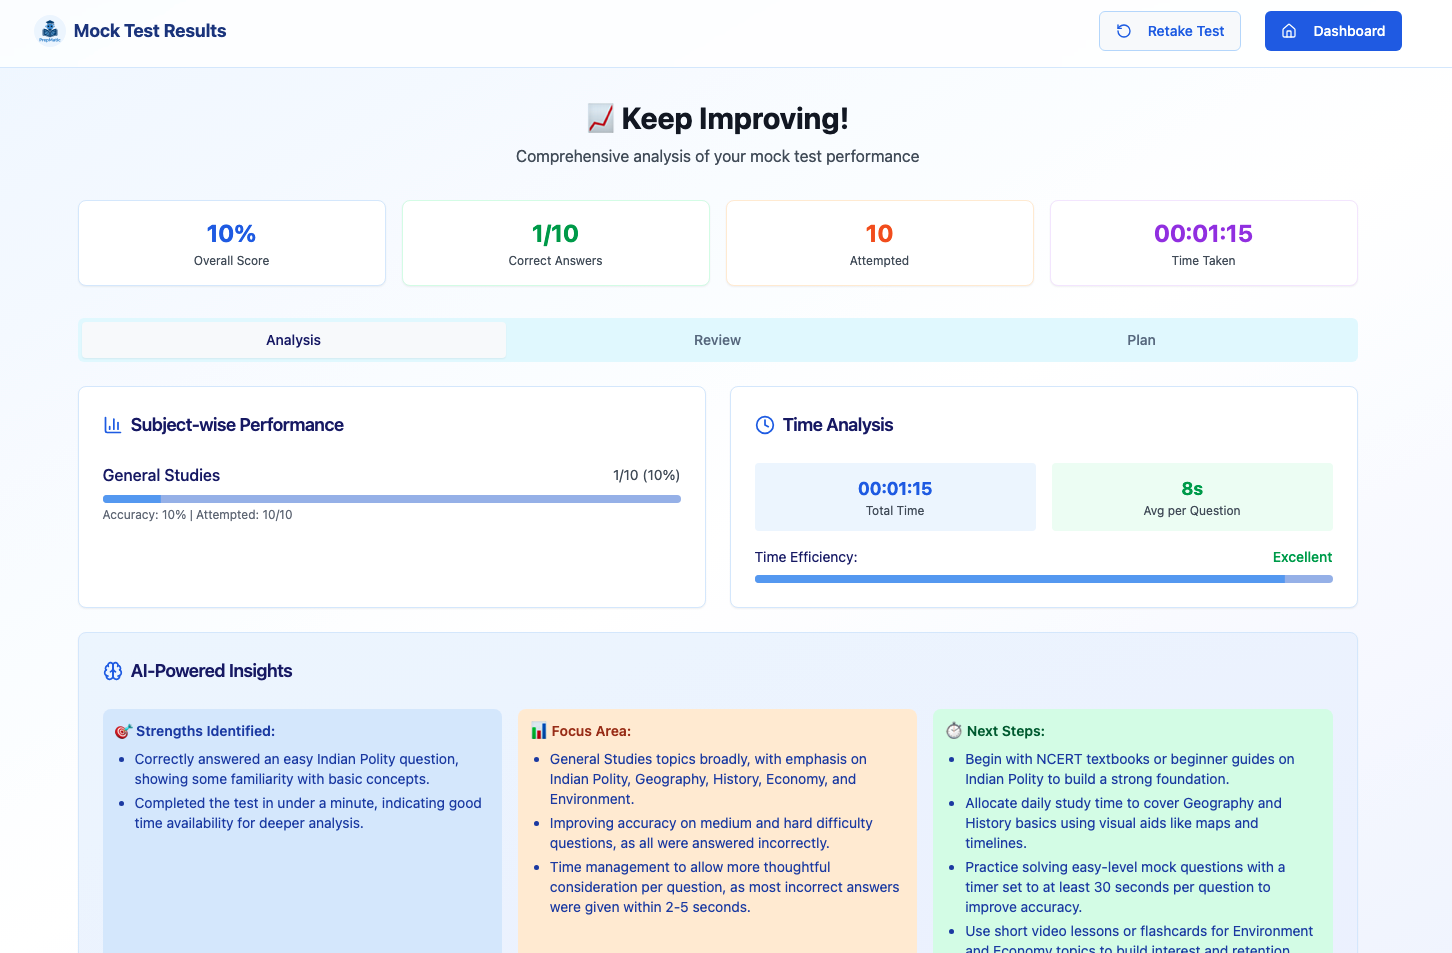The height and width of the screenshot is (953, 1452).
Task: Click the Subject-wise Performance heading
Action: pyautogui.click(x=237, y=425)
